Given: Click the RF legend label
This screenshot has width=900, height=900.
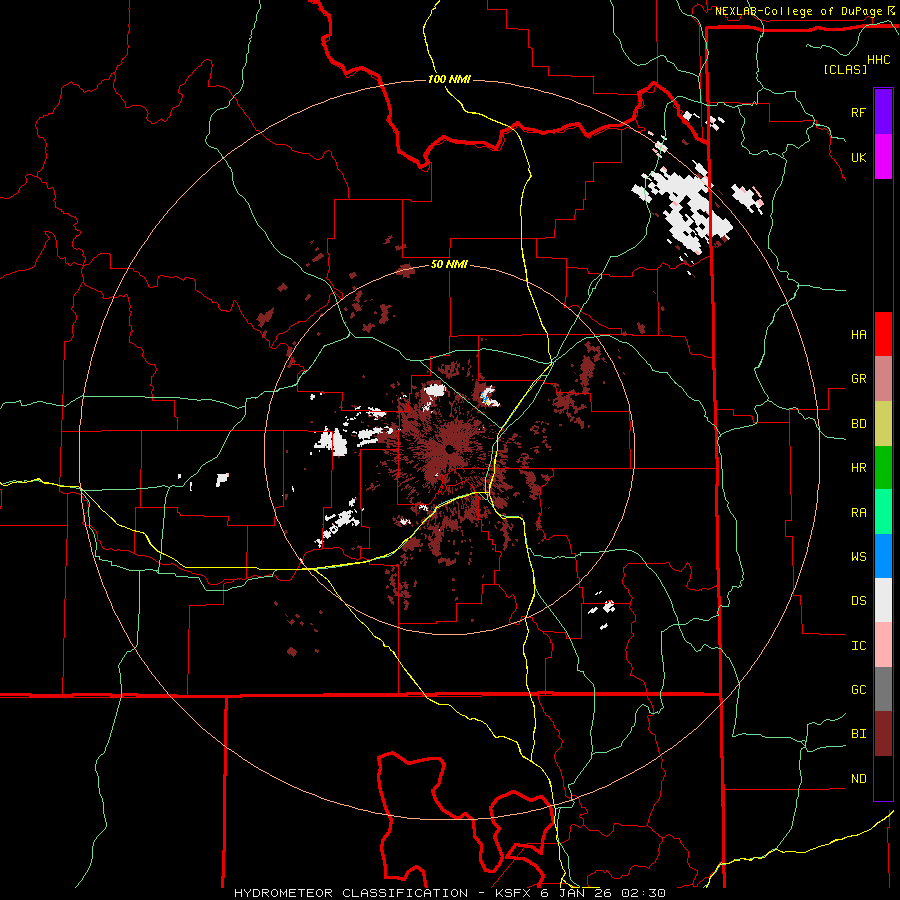Looking at the screenshot, I should point(858,112).
